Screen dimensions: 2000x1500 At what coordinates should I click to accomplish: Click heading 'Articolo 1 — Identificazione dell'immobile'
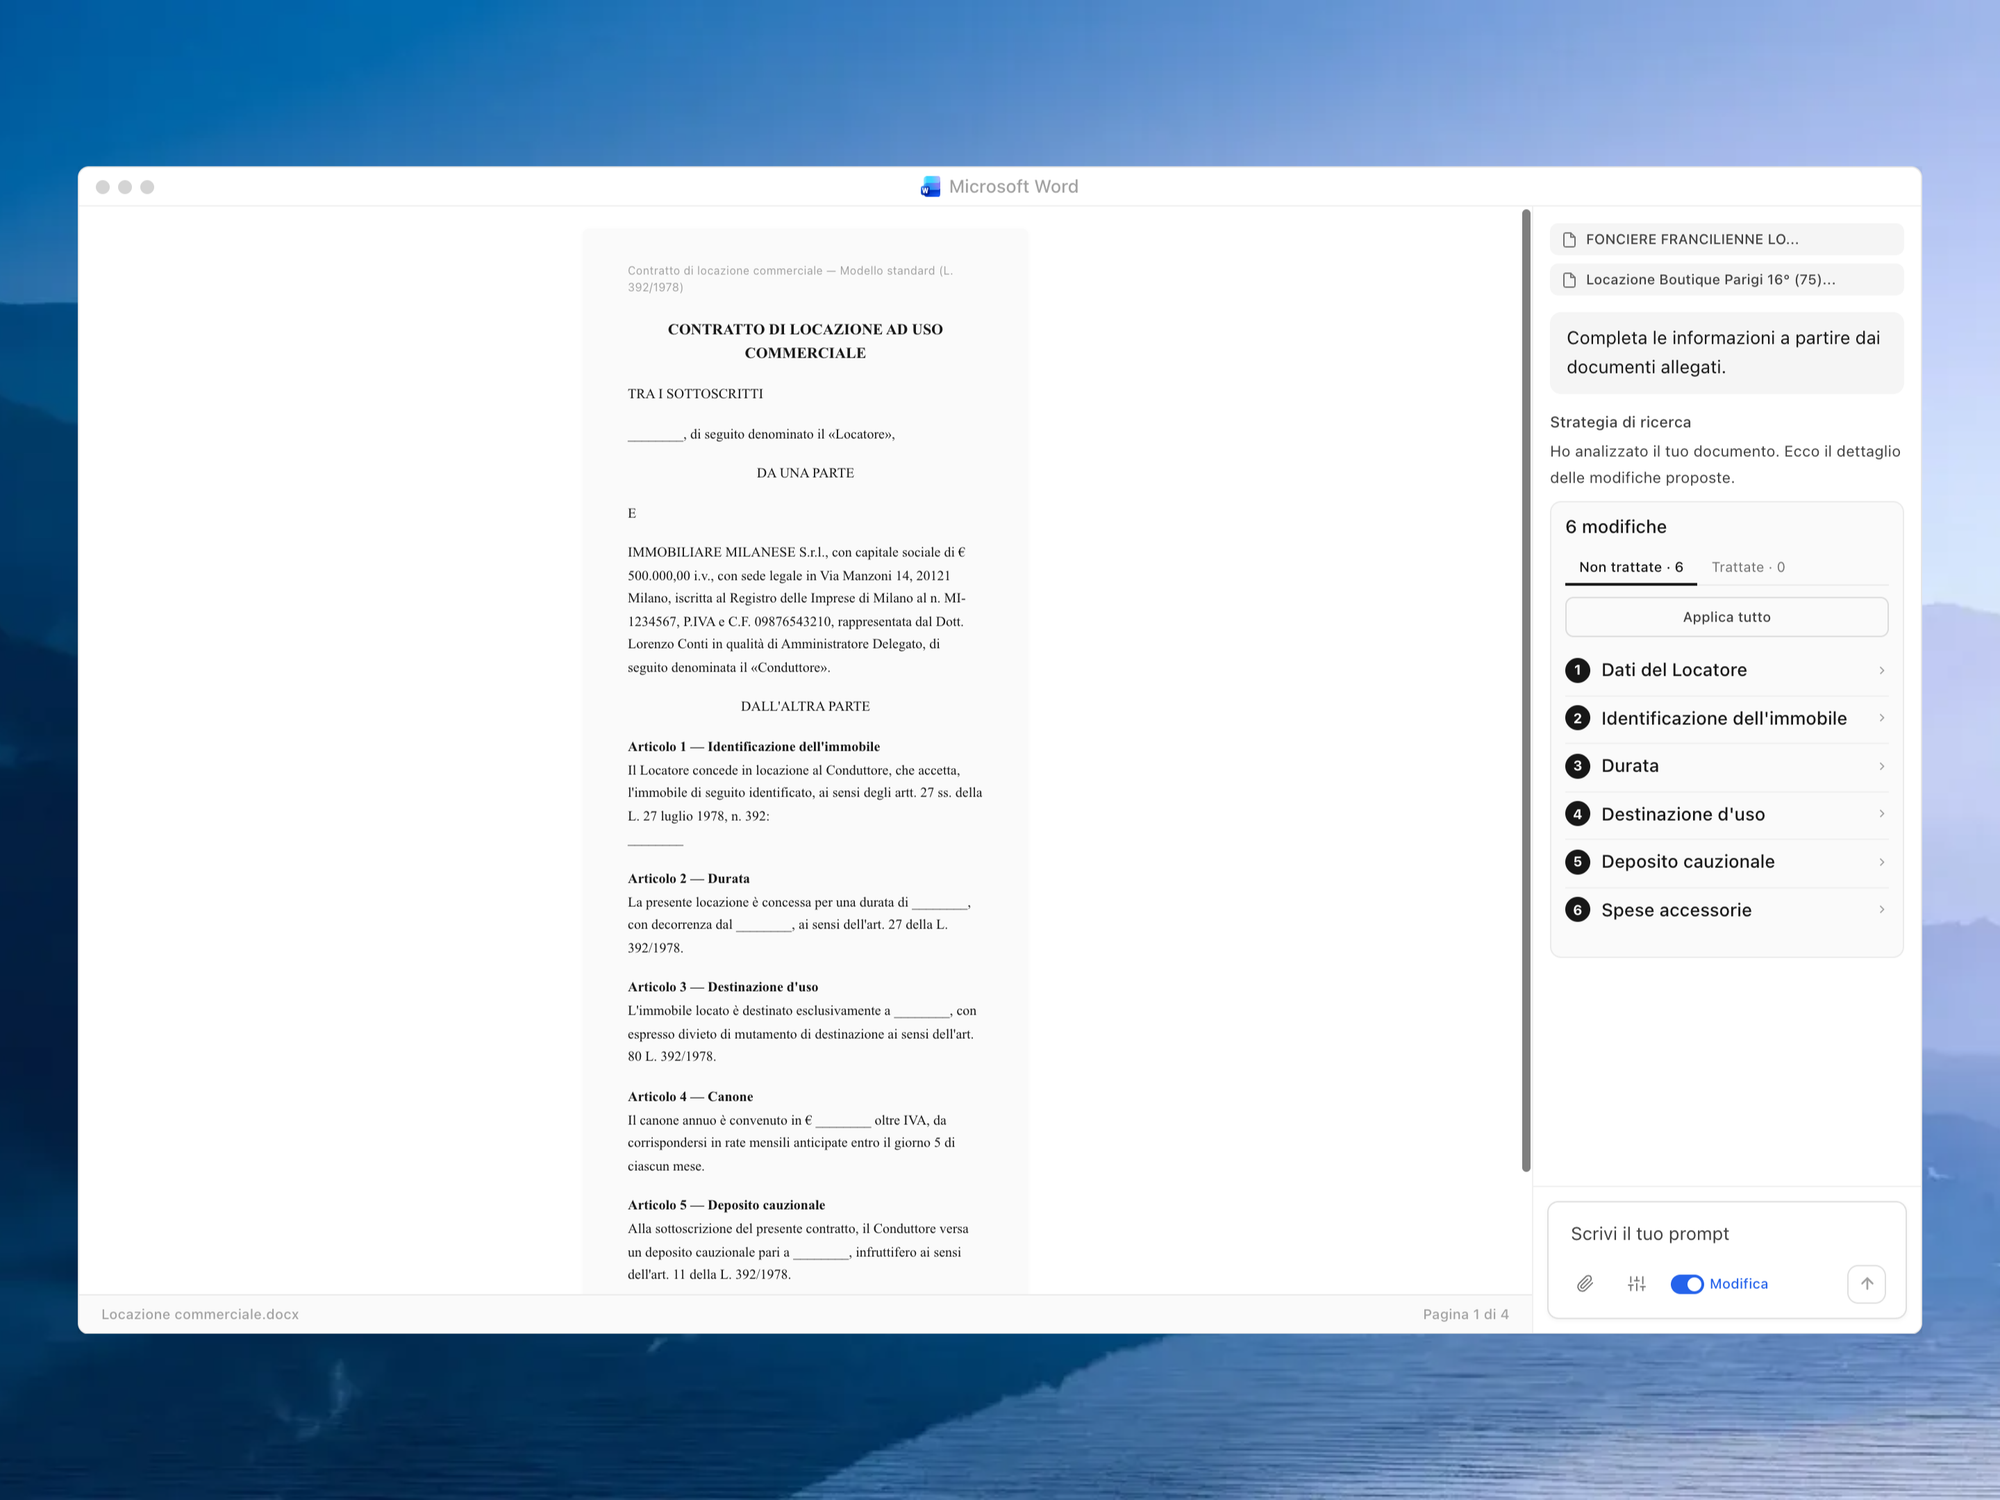[x=754, y=747]
